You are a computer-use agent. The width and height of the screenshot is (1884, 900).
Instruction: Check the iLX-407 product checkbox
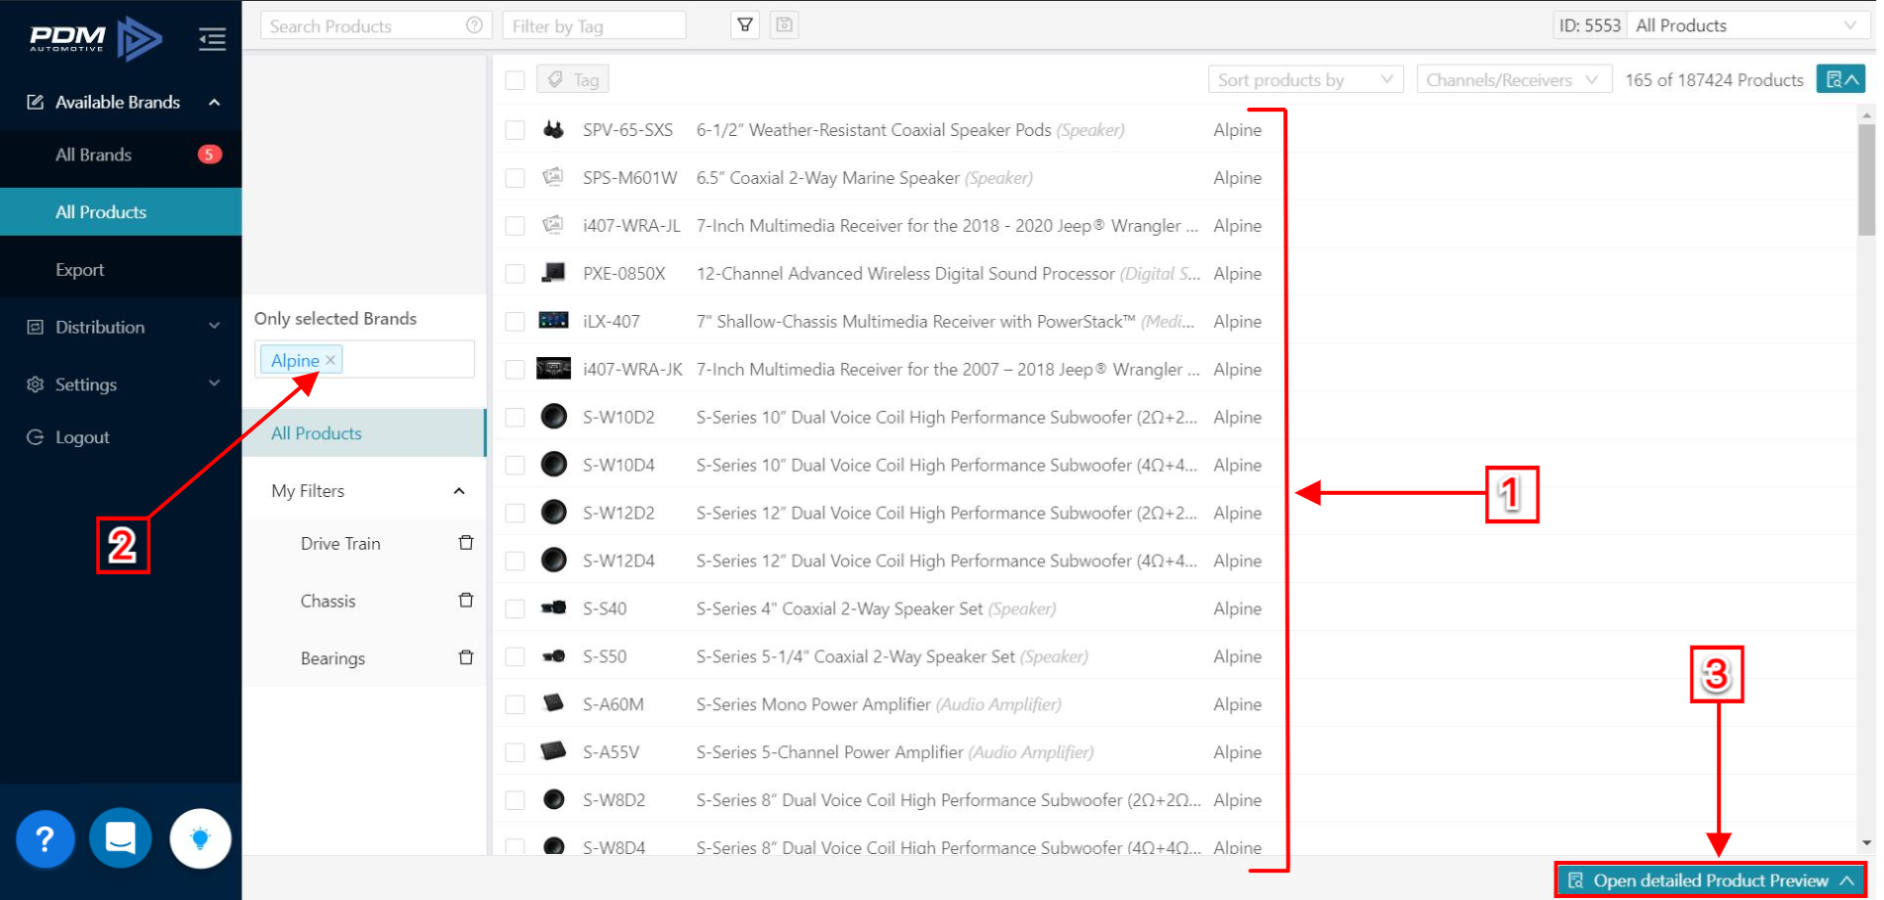(515, 322)
